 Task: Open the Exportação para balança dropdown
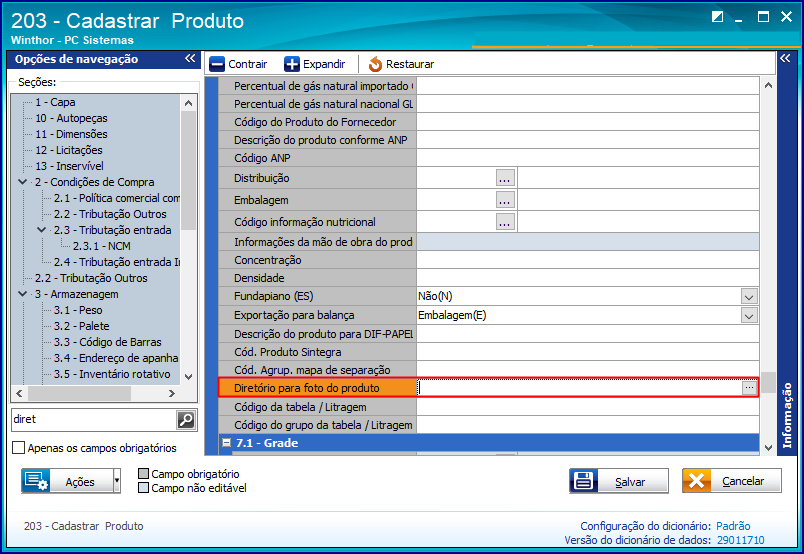pyautogui.click(x=749, y=315)
